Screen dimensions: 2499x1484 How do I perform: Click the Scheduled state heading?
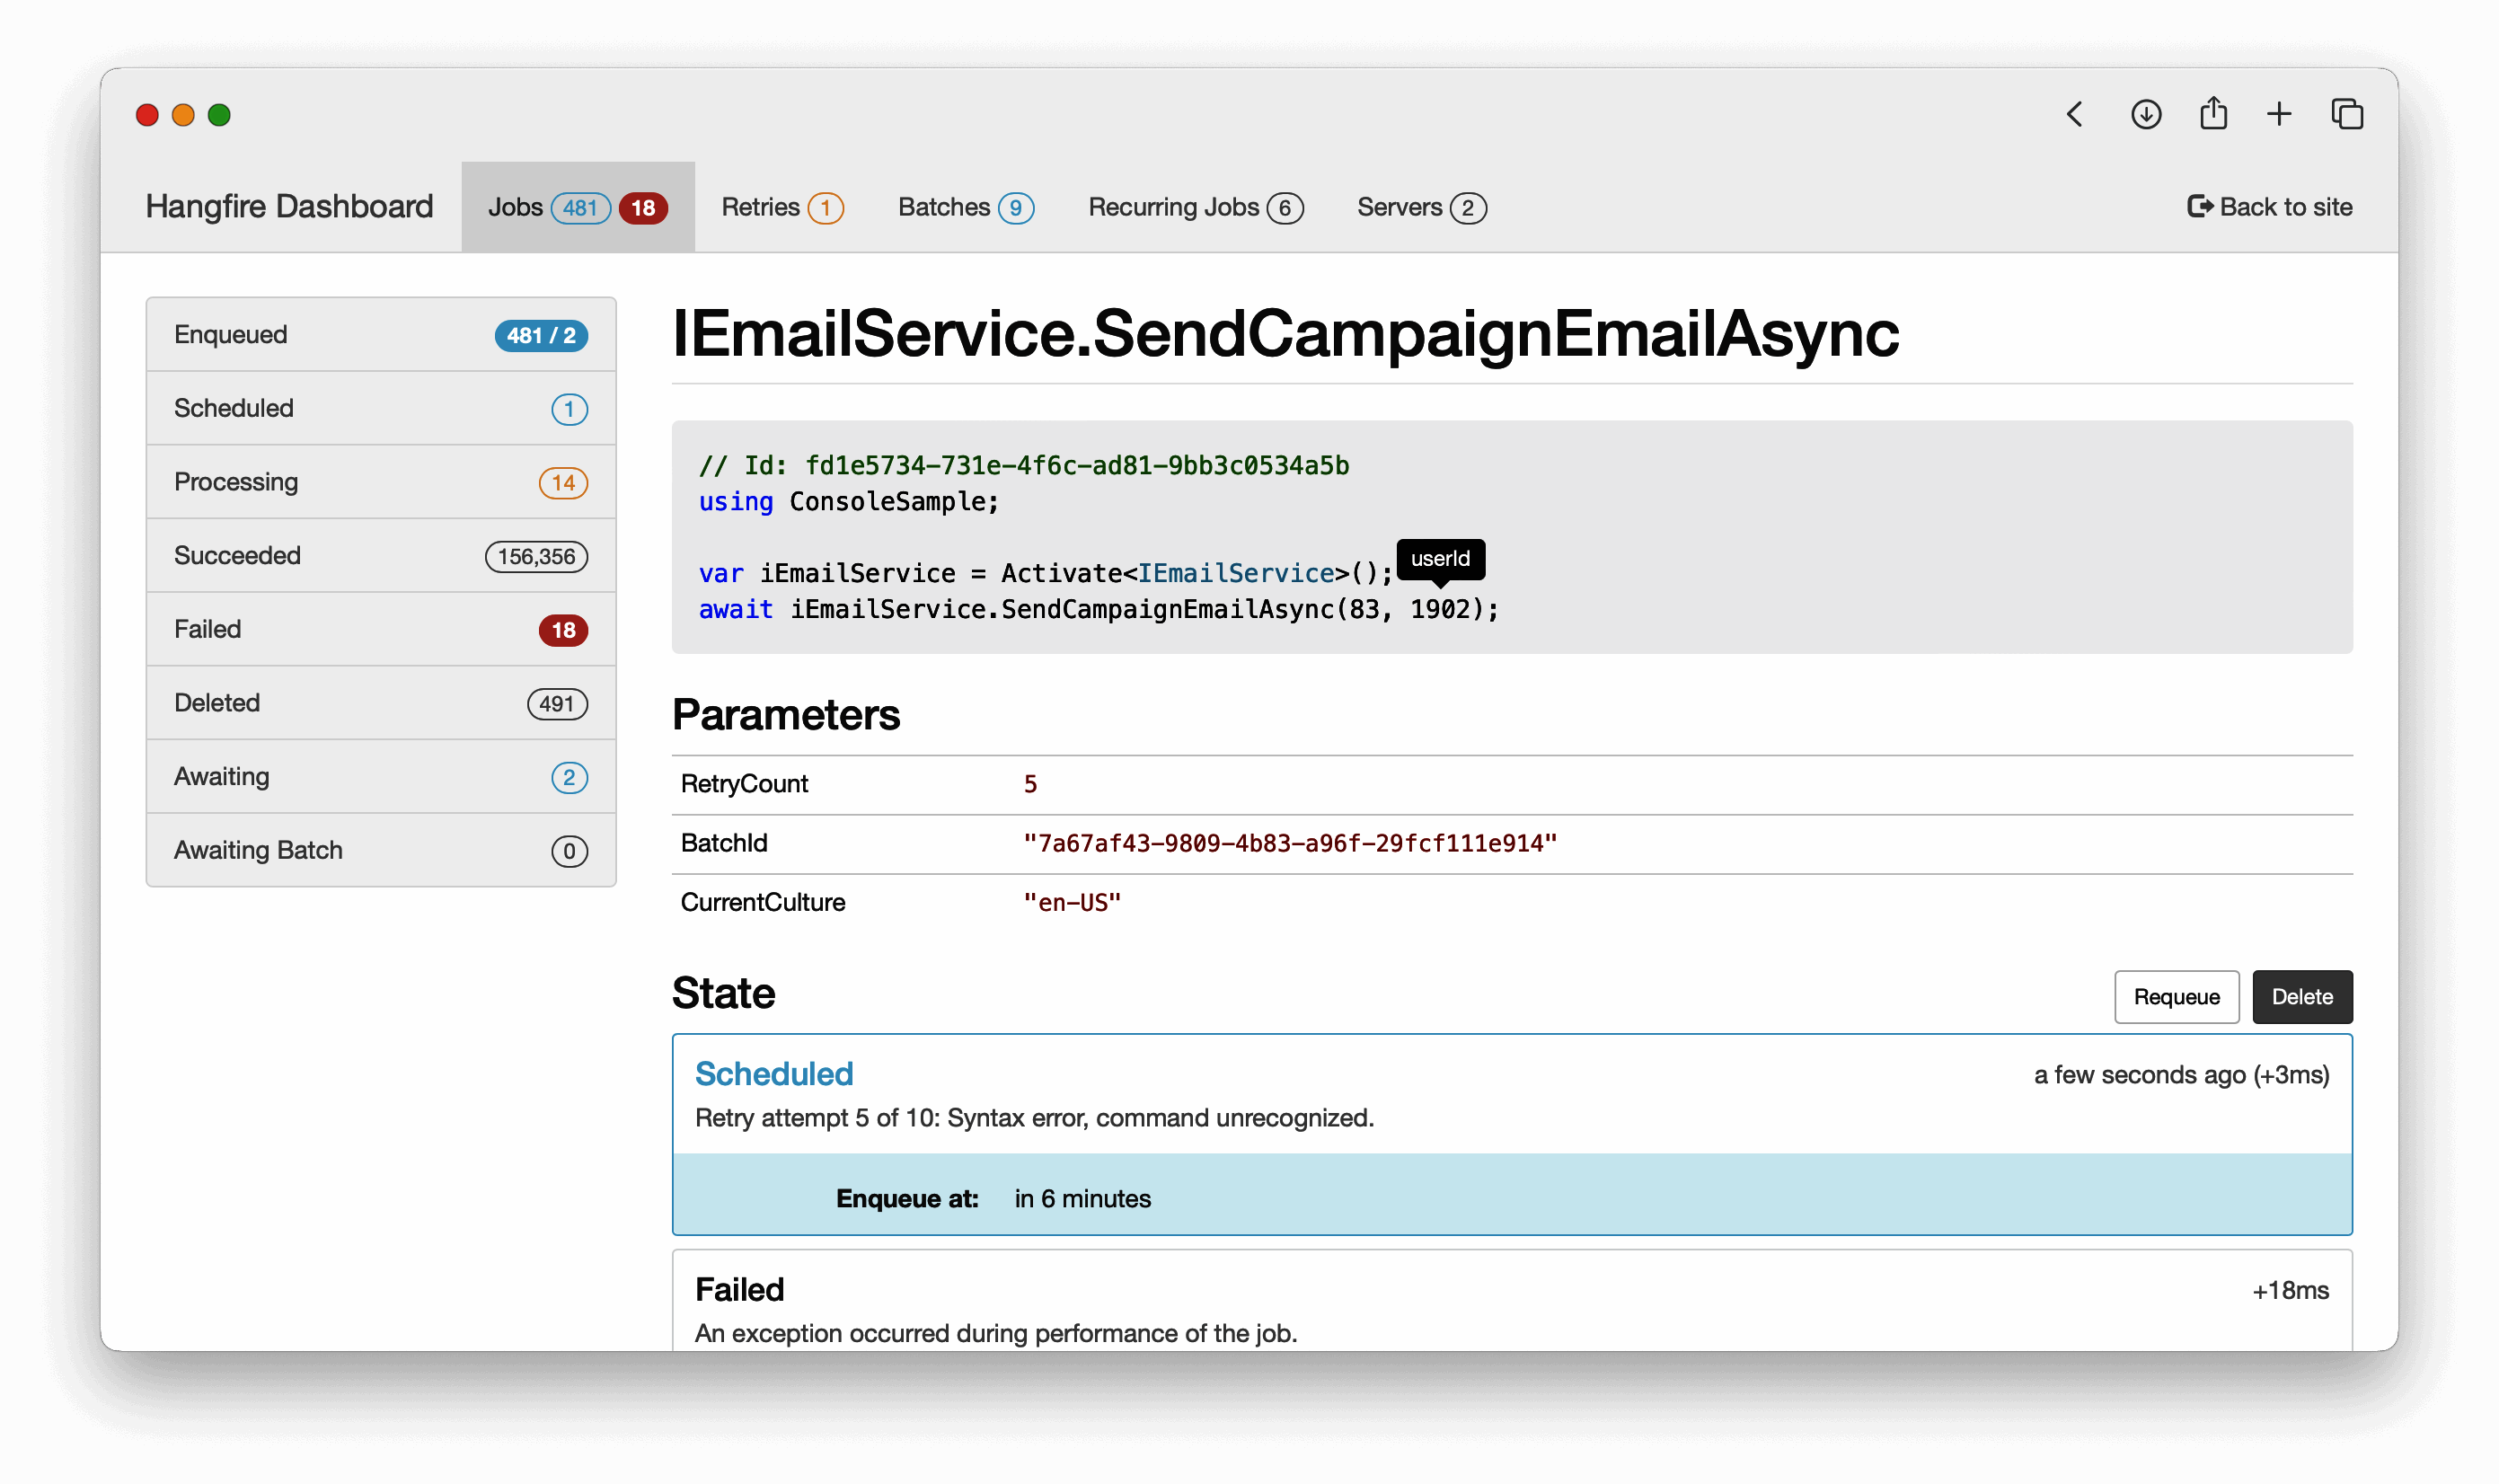coord(773,1073)
